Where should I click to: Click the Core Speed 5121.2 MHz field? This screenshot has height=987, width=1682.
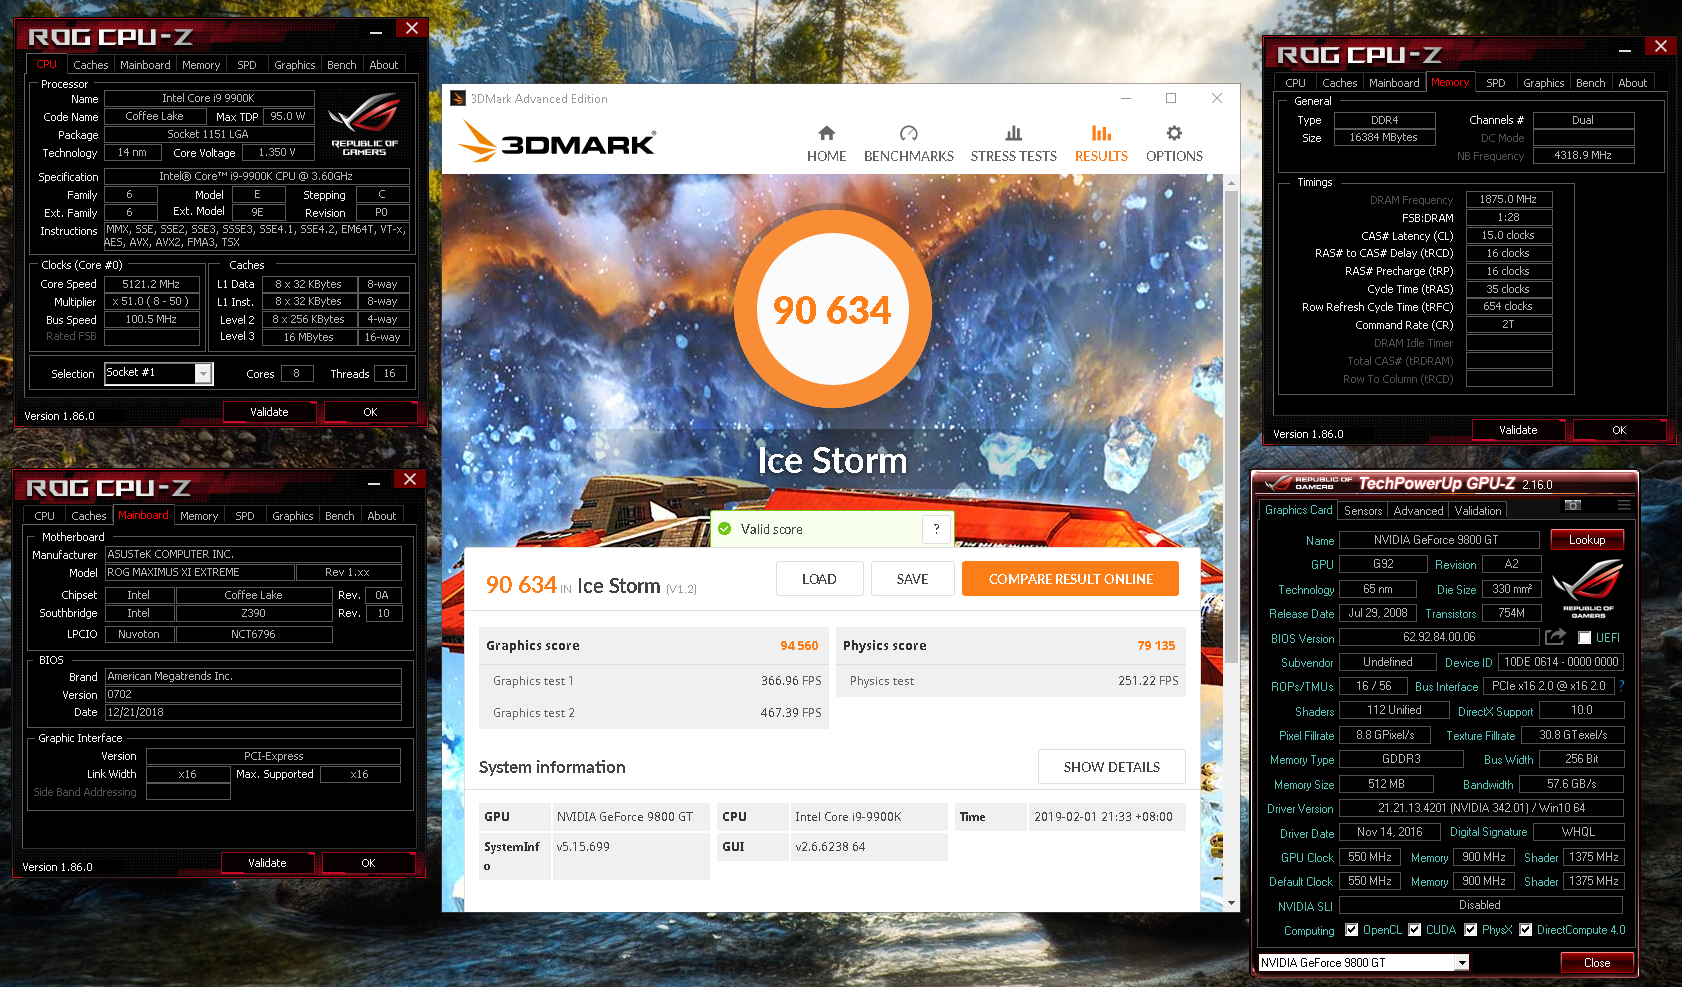pyautogui.click(x=152, y=284)
